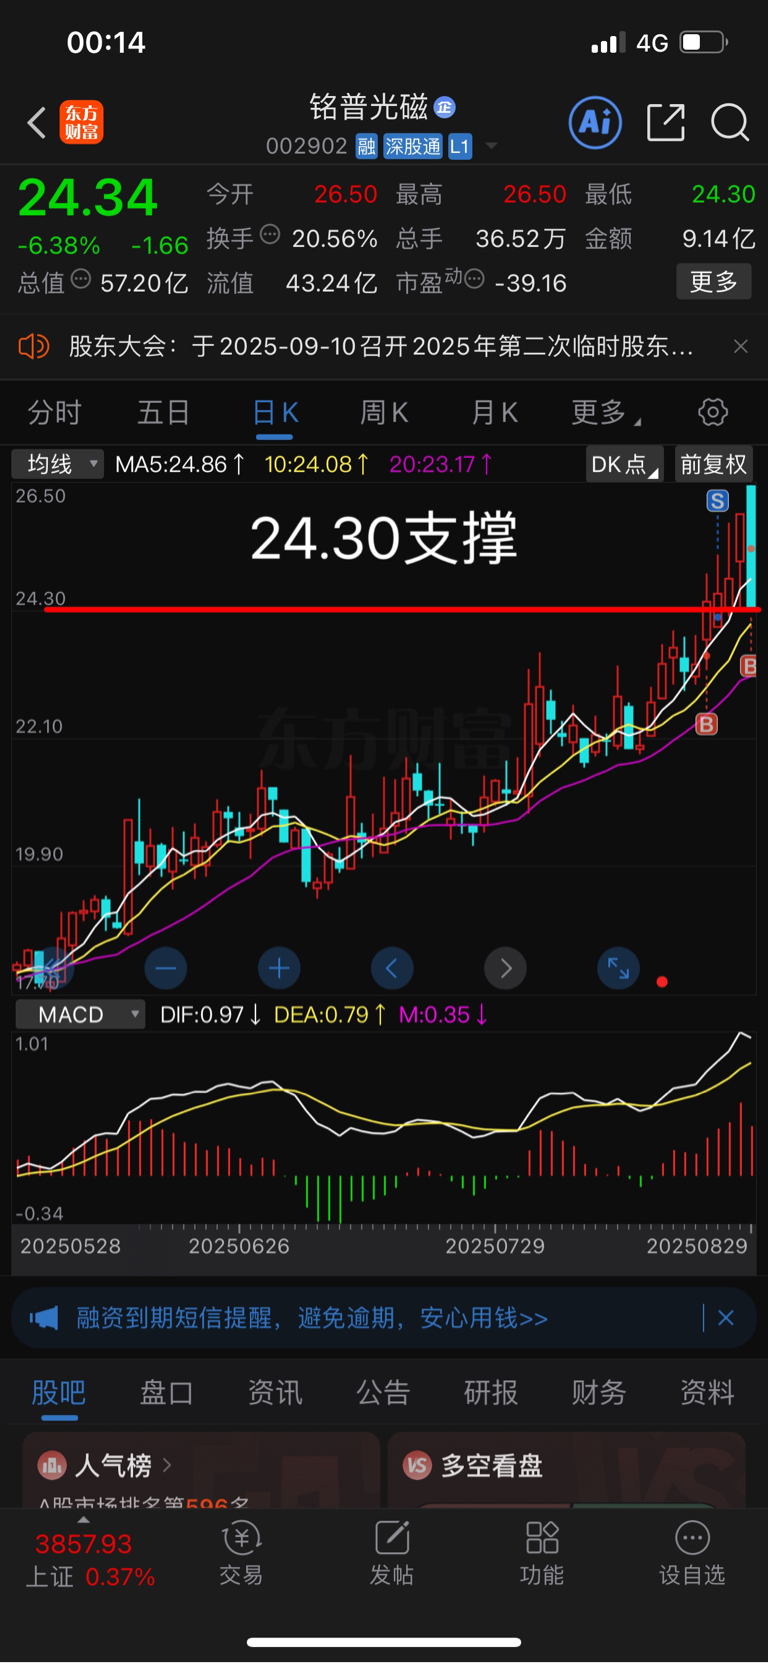
Task: Show more quote data with 更多 button
Action: click(x=714, y=282)
